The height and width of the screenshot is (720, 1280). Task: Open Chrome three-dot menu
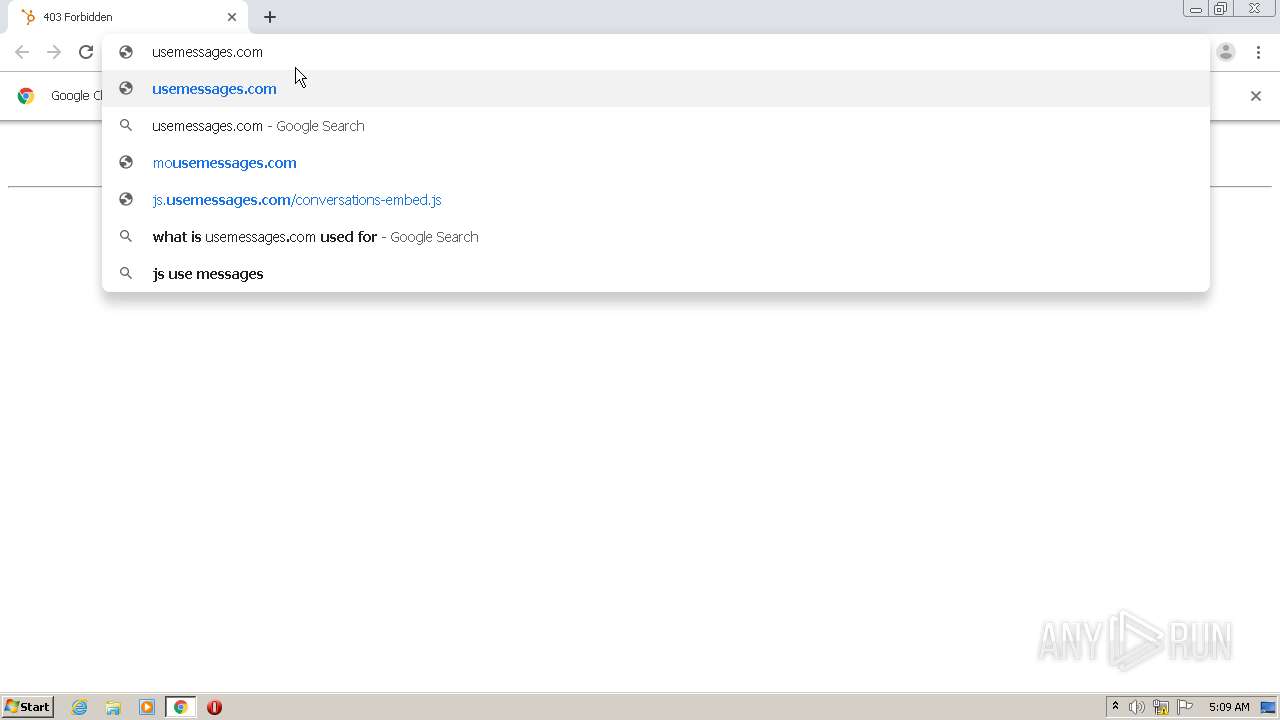(1258, 52)
